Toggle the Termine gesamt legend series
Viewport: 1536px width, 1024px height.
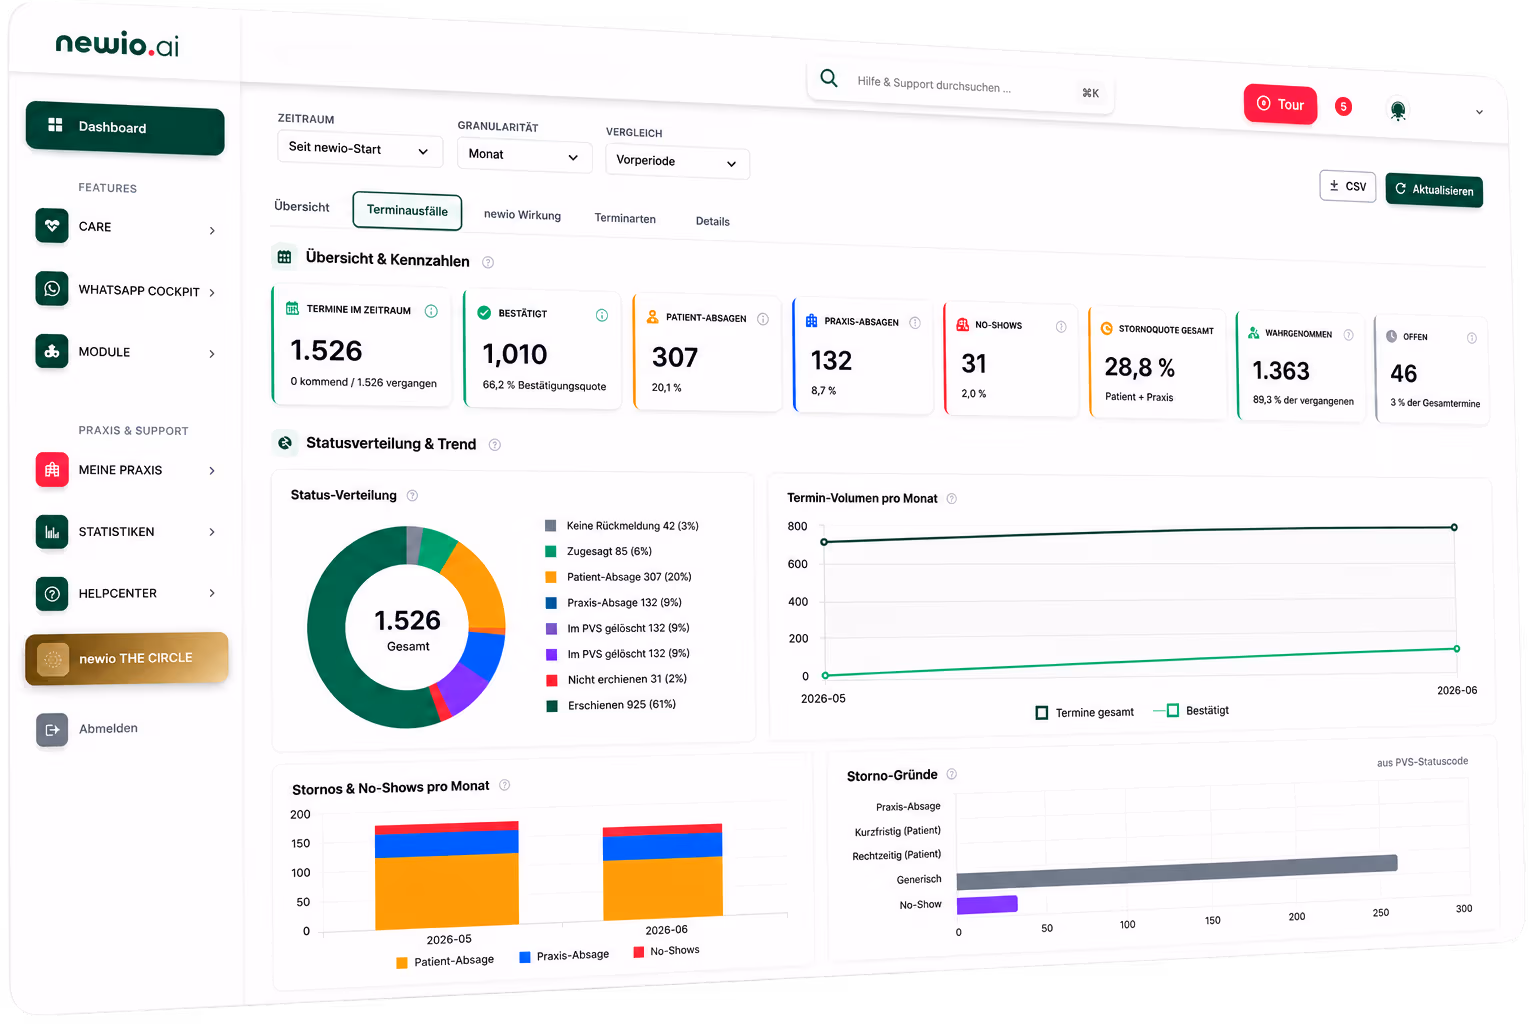coord(1085,713)
